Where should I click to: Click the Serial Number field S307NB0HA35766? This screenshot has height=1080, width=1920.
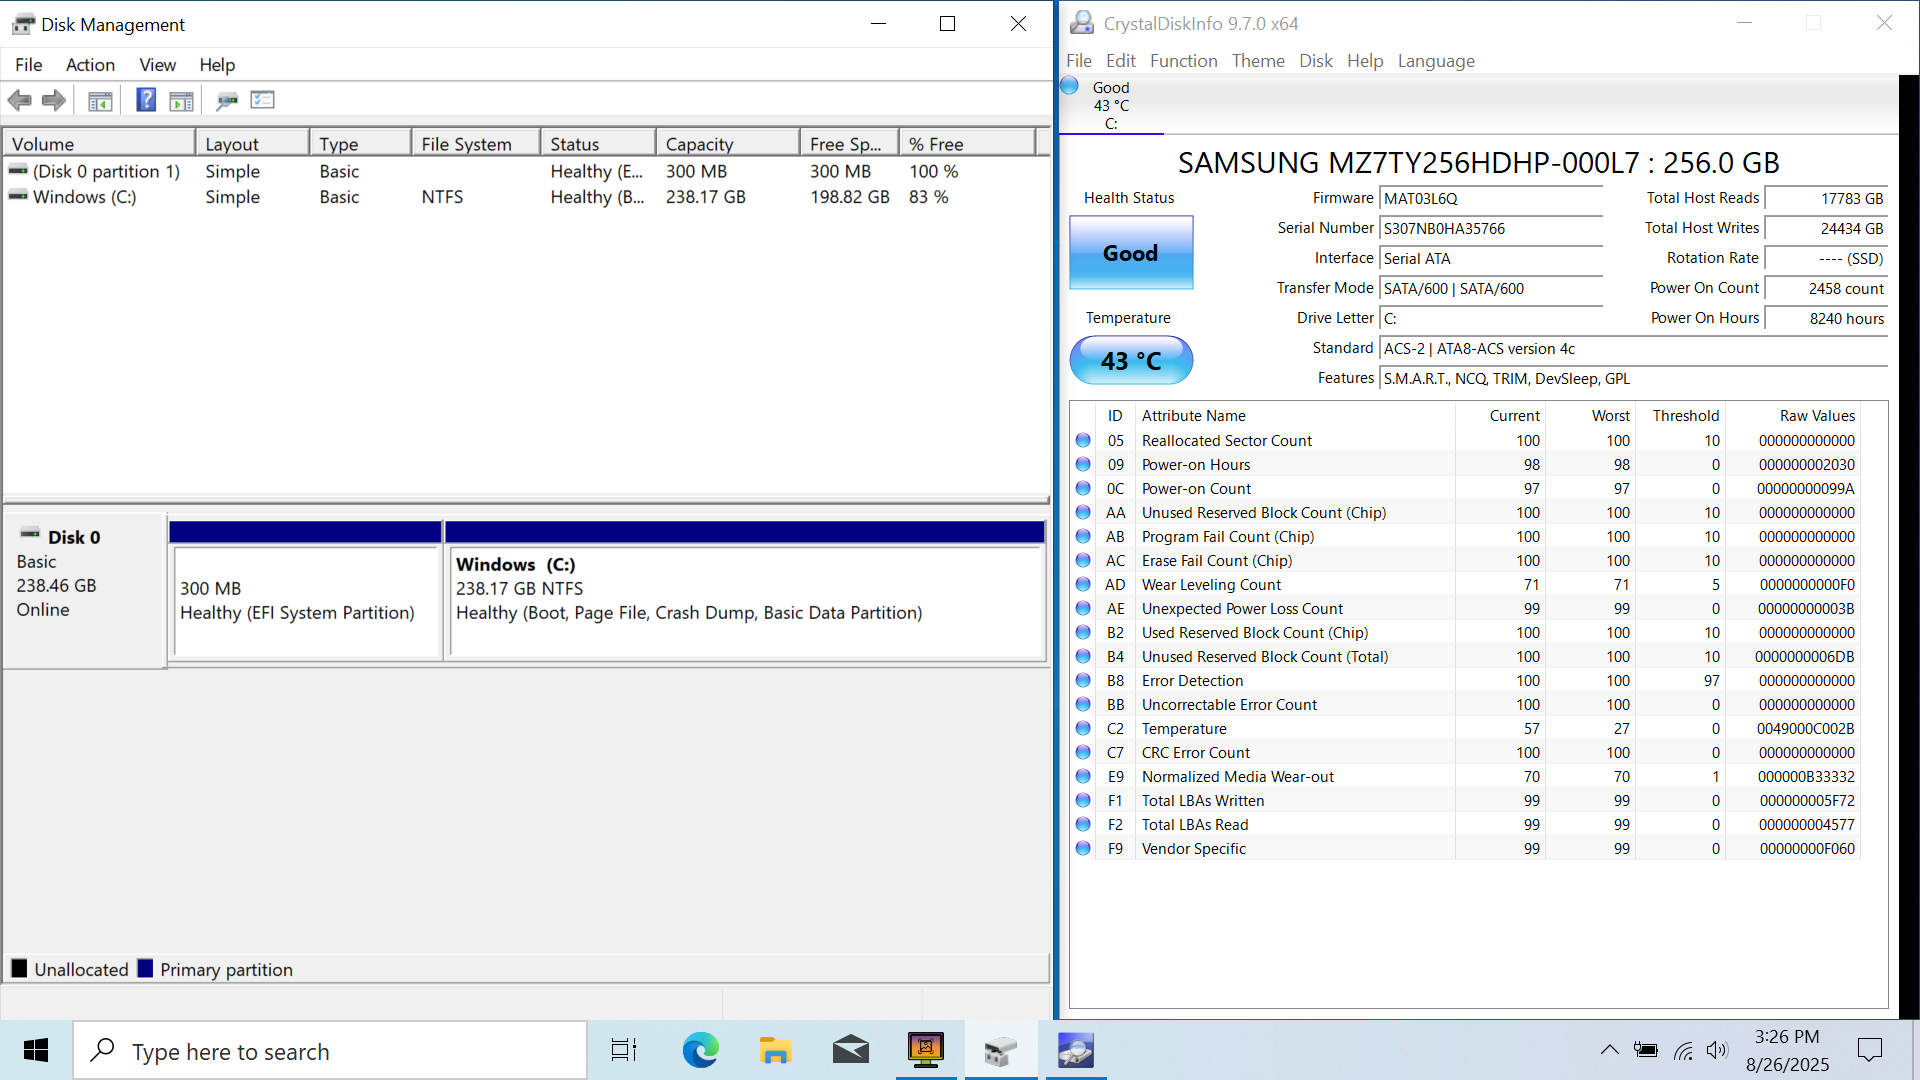pyautogui.click(x=1491, y=229)
